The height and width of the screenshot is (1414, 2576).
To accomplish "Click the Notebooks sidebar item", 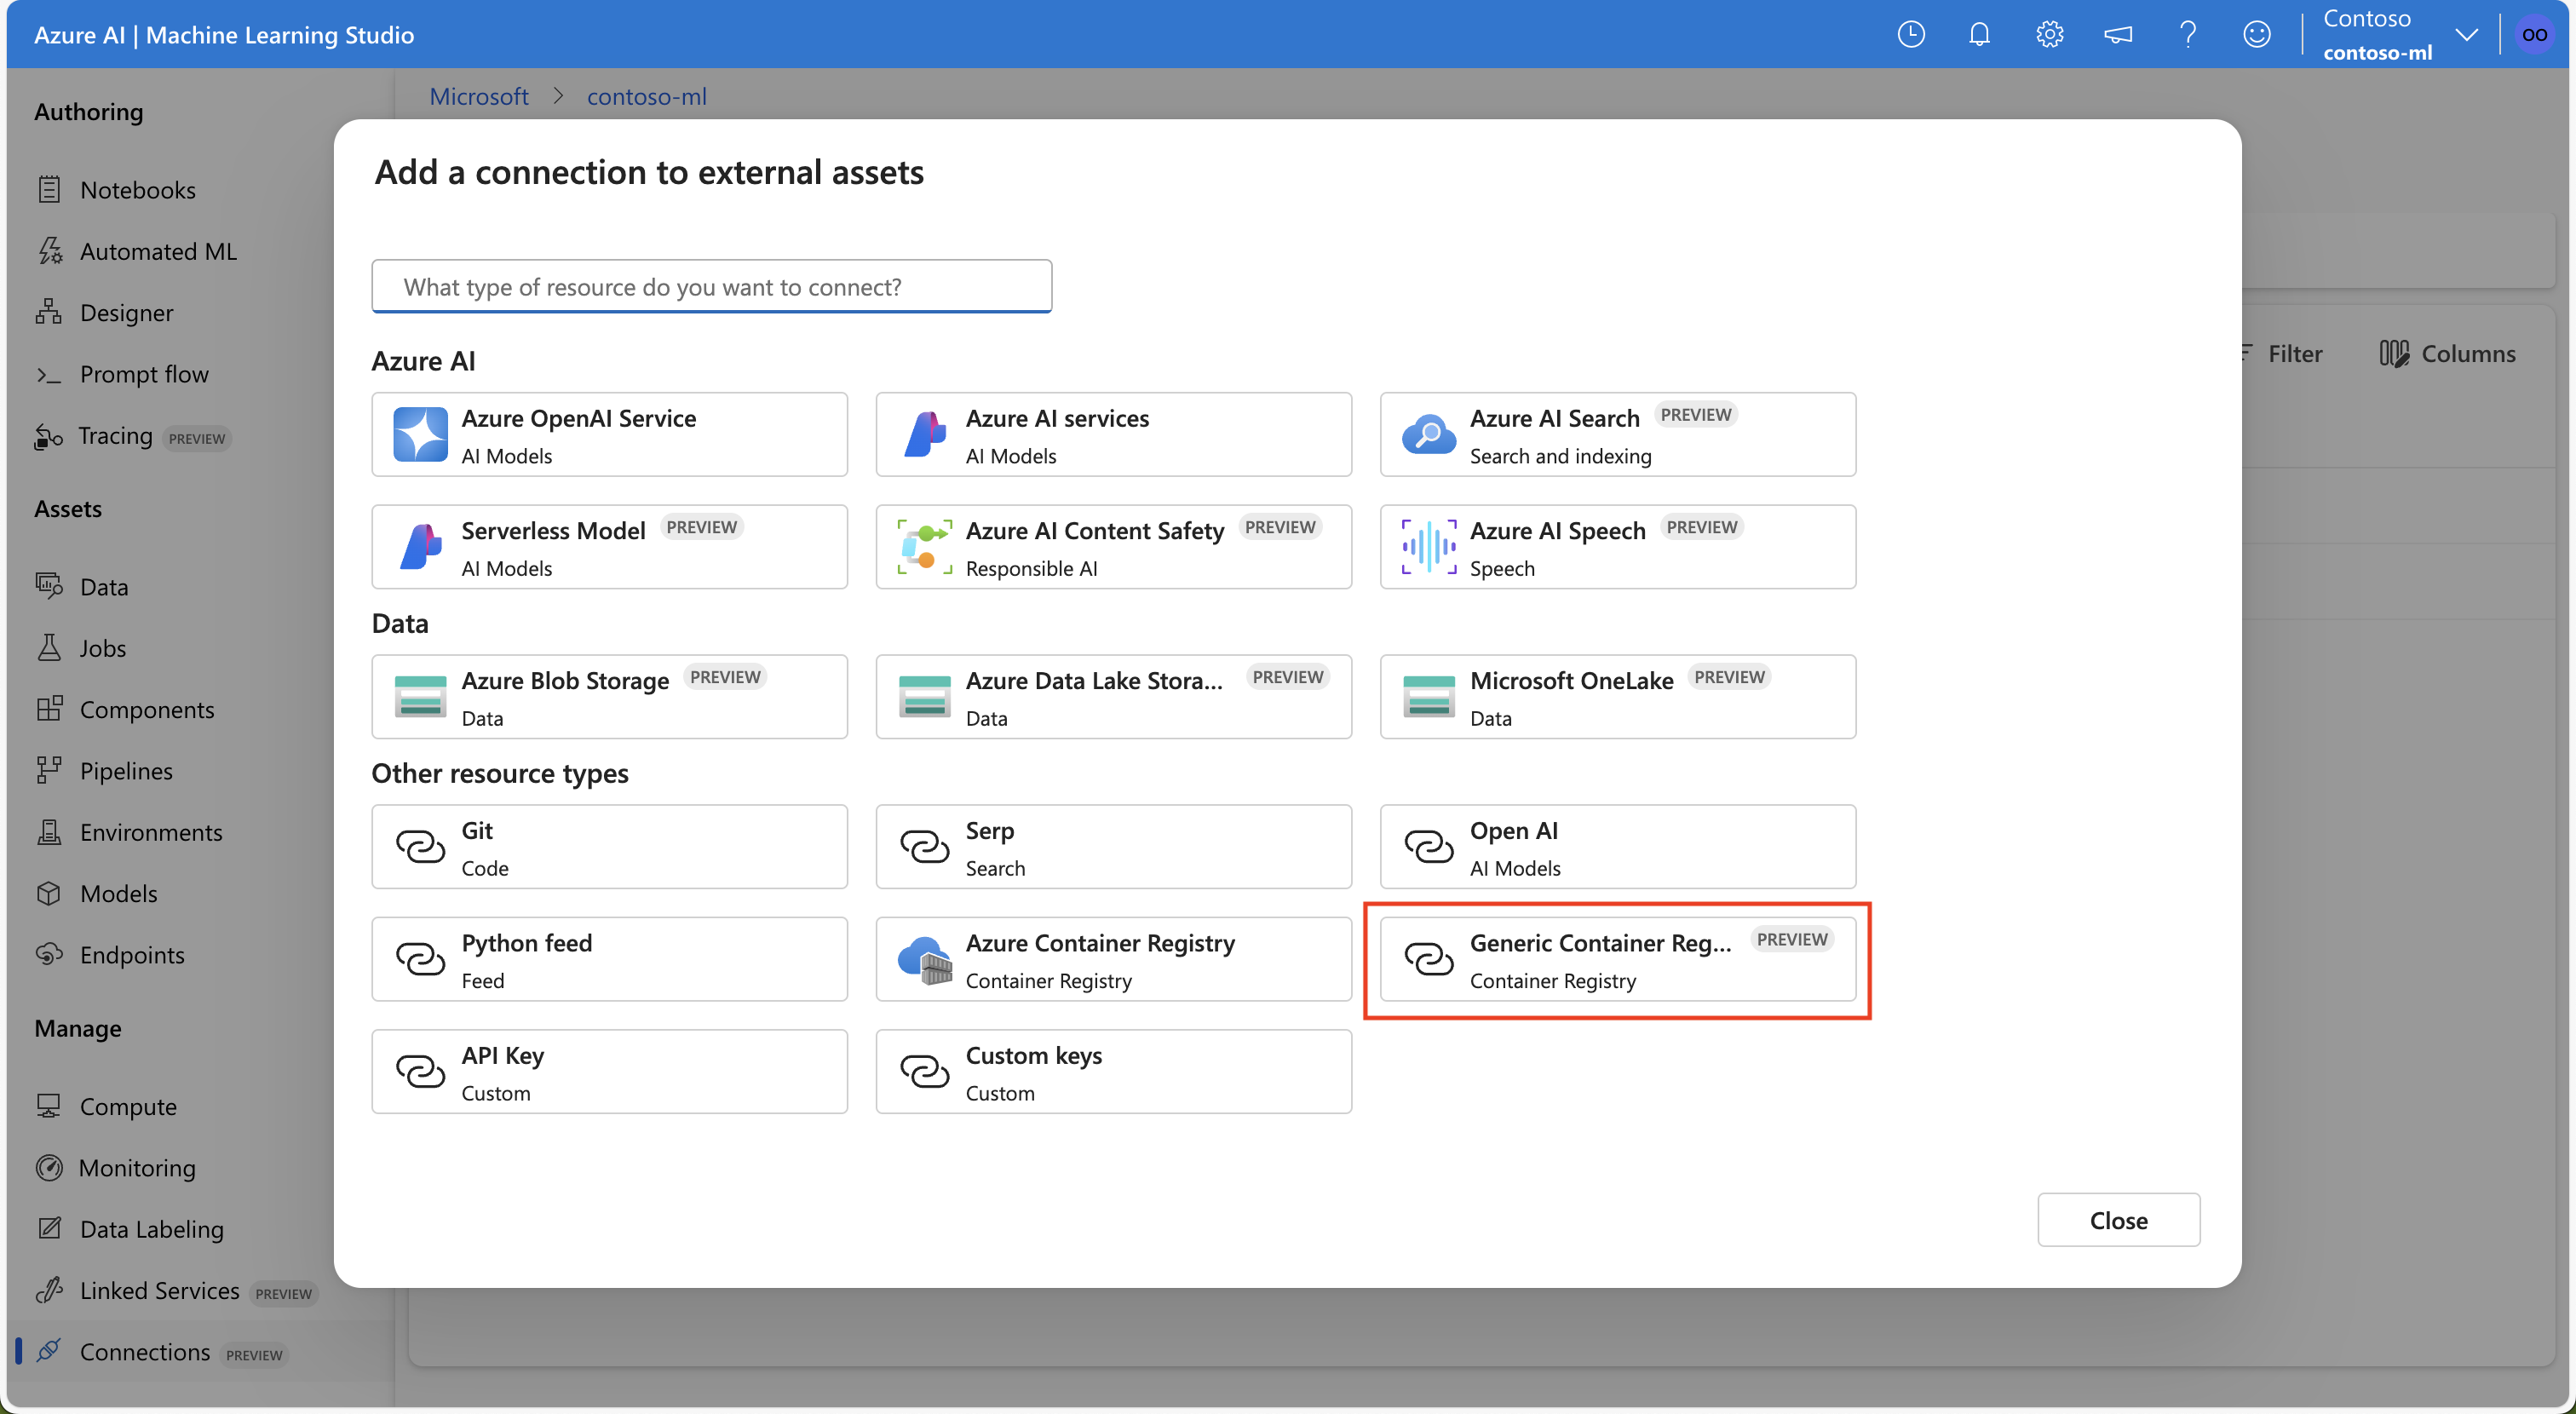I will coord(137,187).
